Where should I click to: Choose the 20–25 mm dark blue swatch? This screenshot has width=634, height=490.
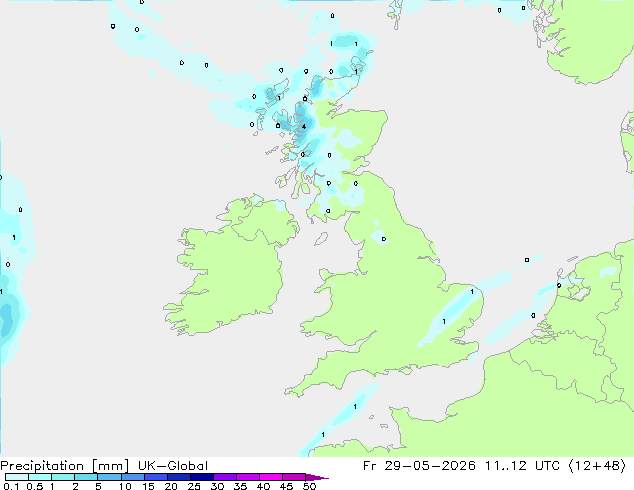[x=179, y=477]
